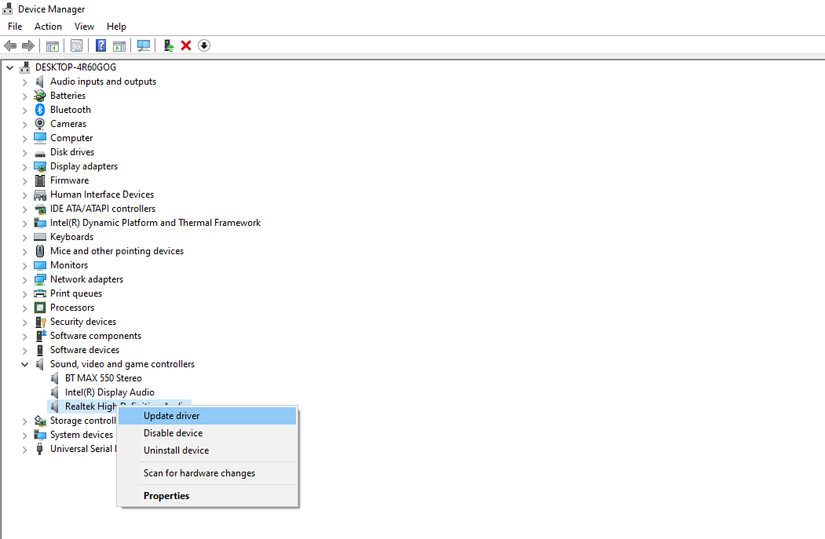
Task: Select the Security devices label
Action: pos(83,322)
